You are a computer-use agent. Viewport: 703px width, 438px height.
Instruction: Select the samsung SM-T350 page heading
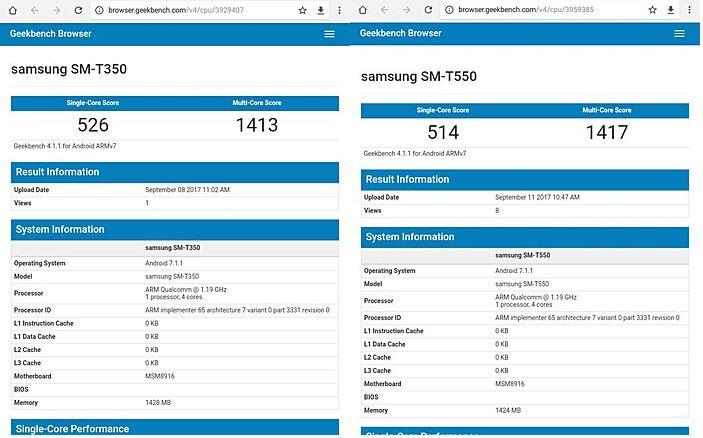click(69, 69)
